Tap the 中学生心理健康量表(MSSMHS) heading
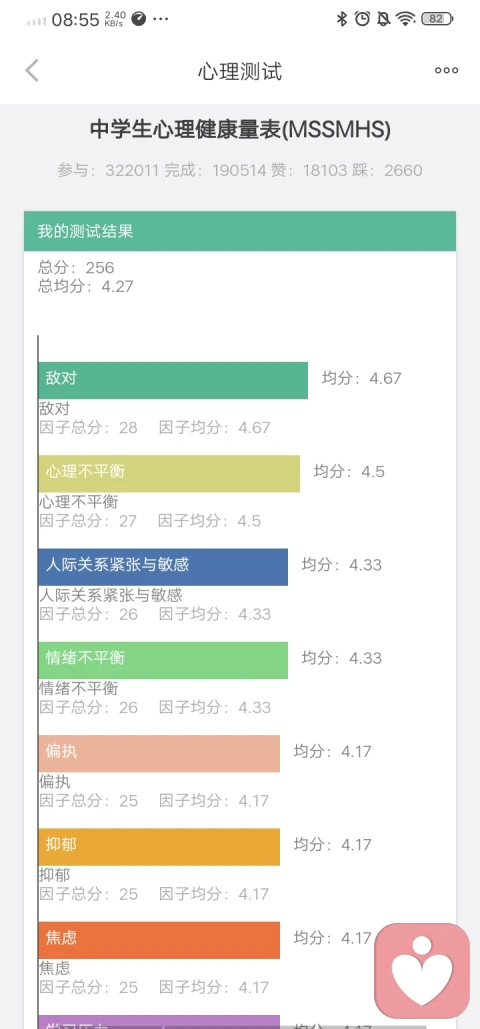This screenshot has width=480, height=1029. 240,130
